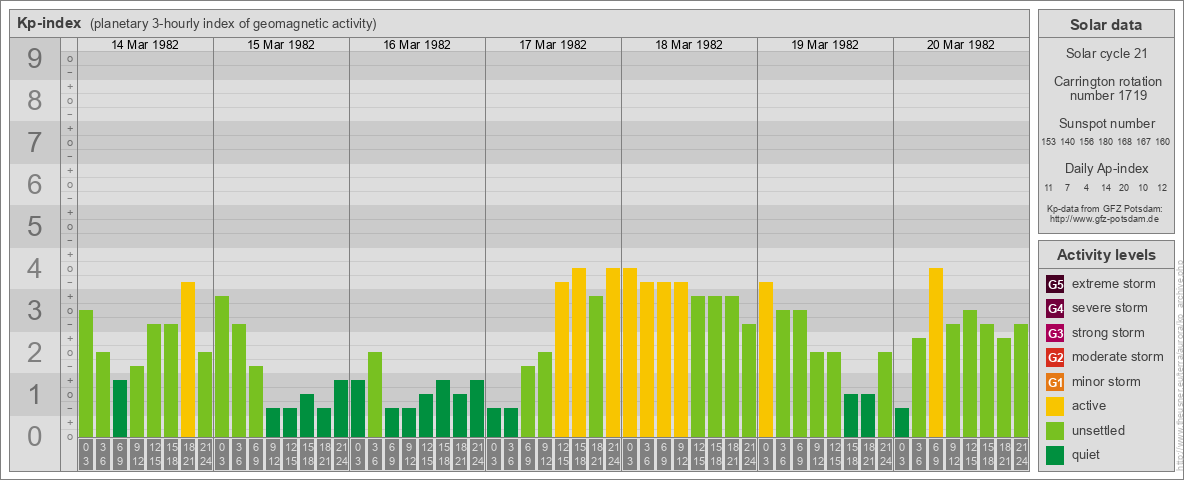Click the 18 Mar 1982 date header
The height and width of the screenshot is (480, 1184).
tap(689, 45)
